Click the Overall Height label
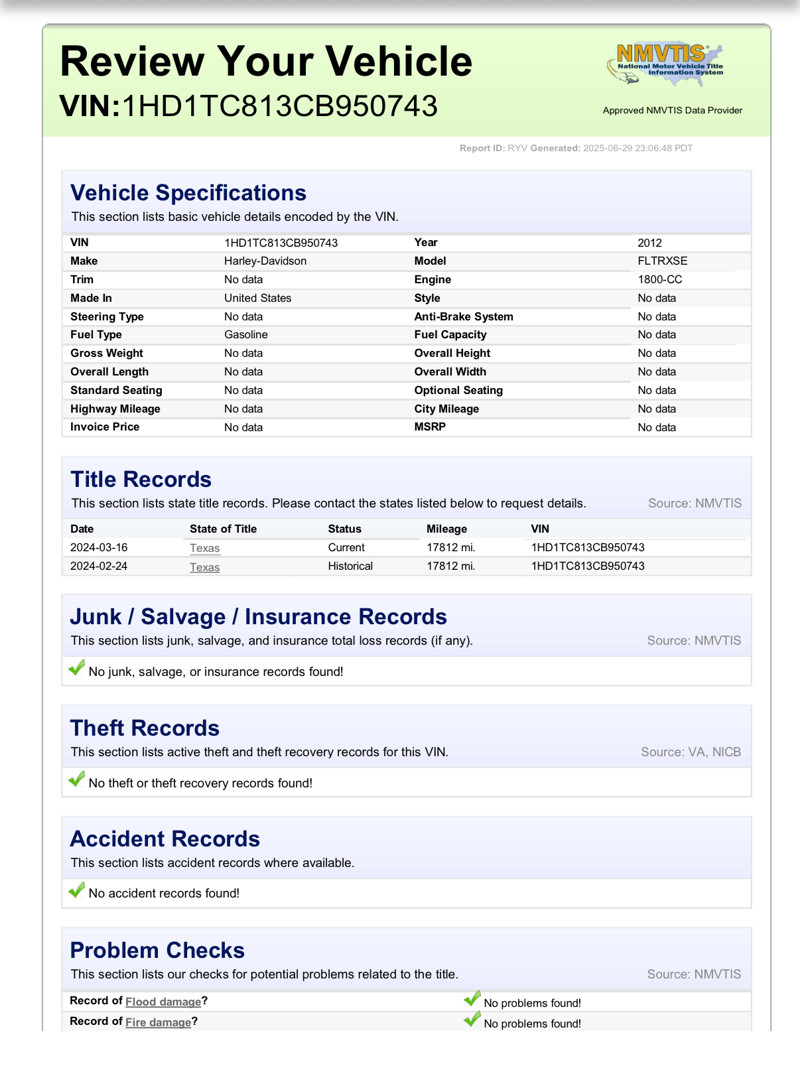 (452, 353)
